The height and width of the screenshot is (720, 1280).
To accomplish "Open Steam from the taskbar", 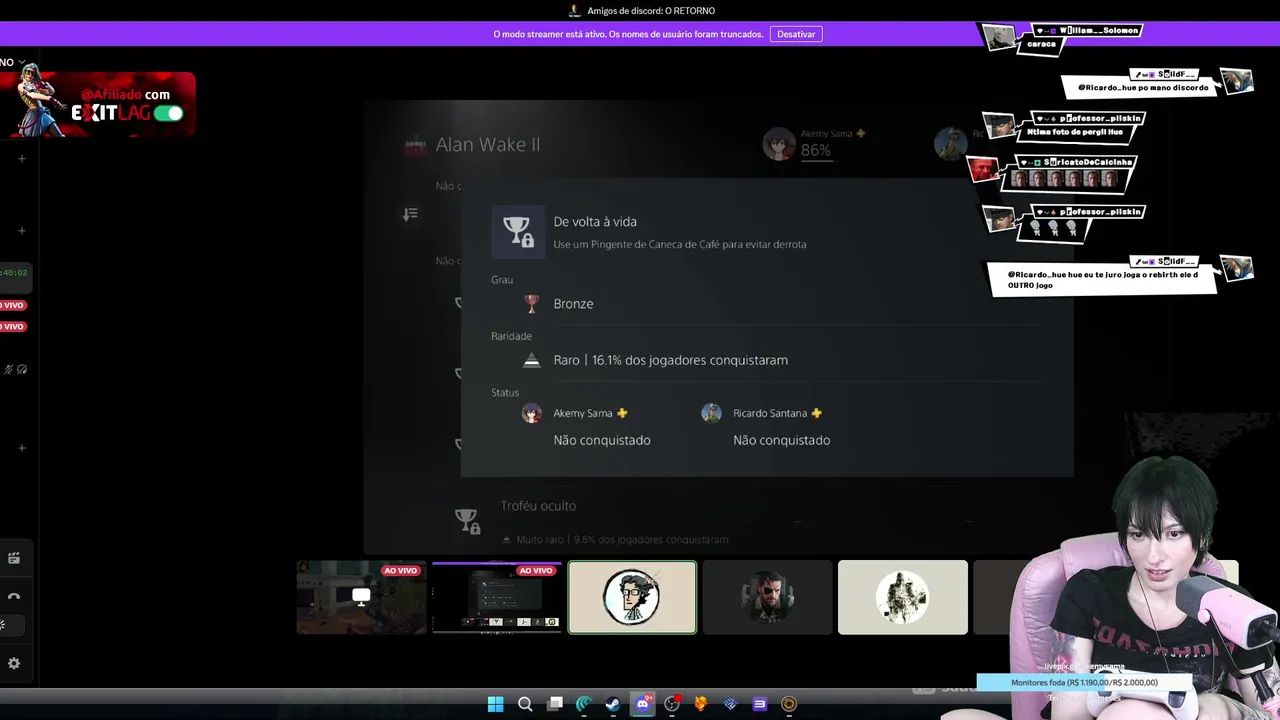I will click(x=613, y=704).
